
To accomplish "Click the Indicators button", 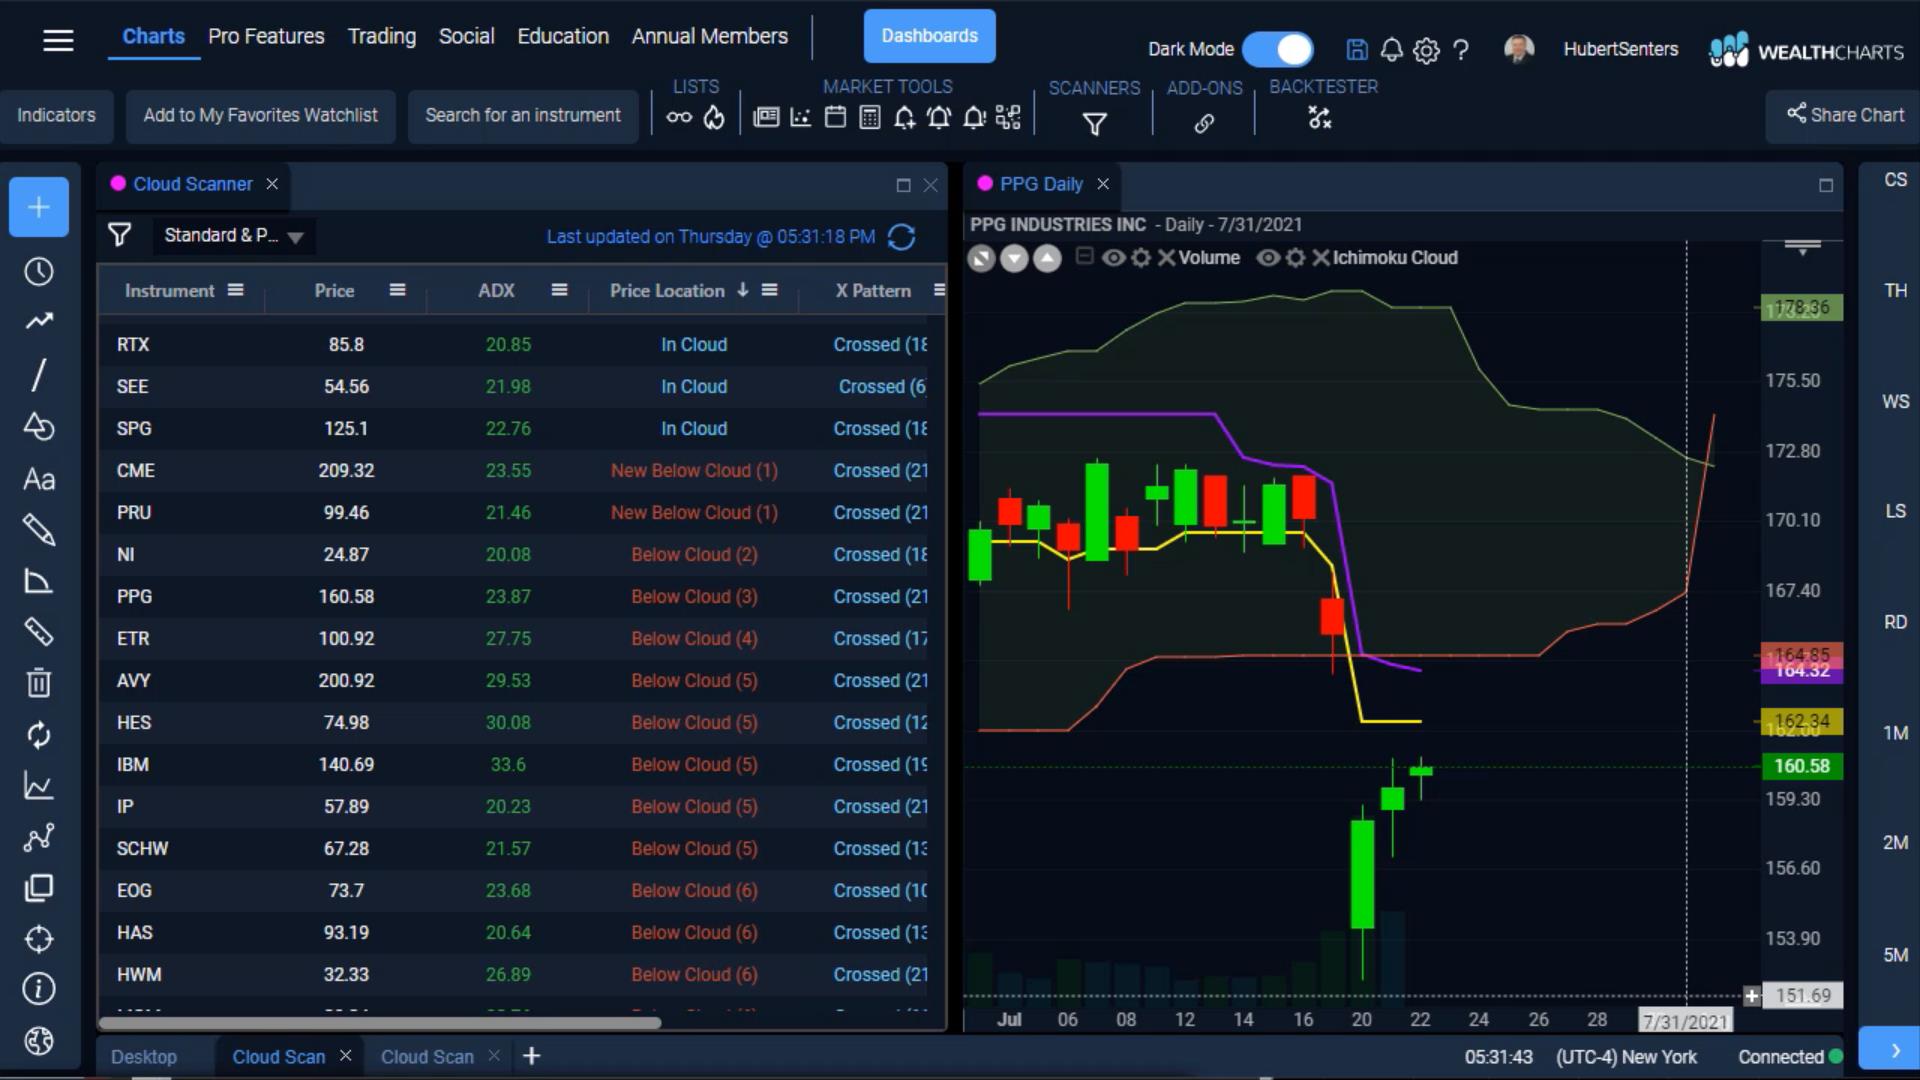I will [56, 115].
